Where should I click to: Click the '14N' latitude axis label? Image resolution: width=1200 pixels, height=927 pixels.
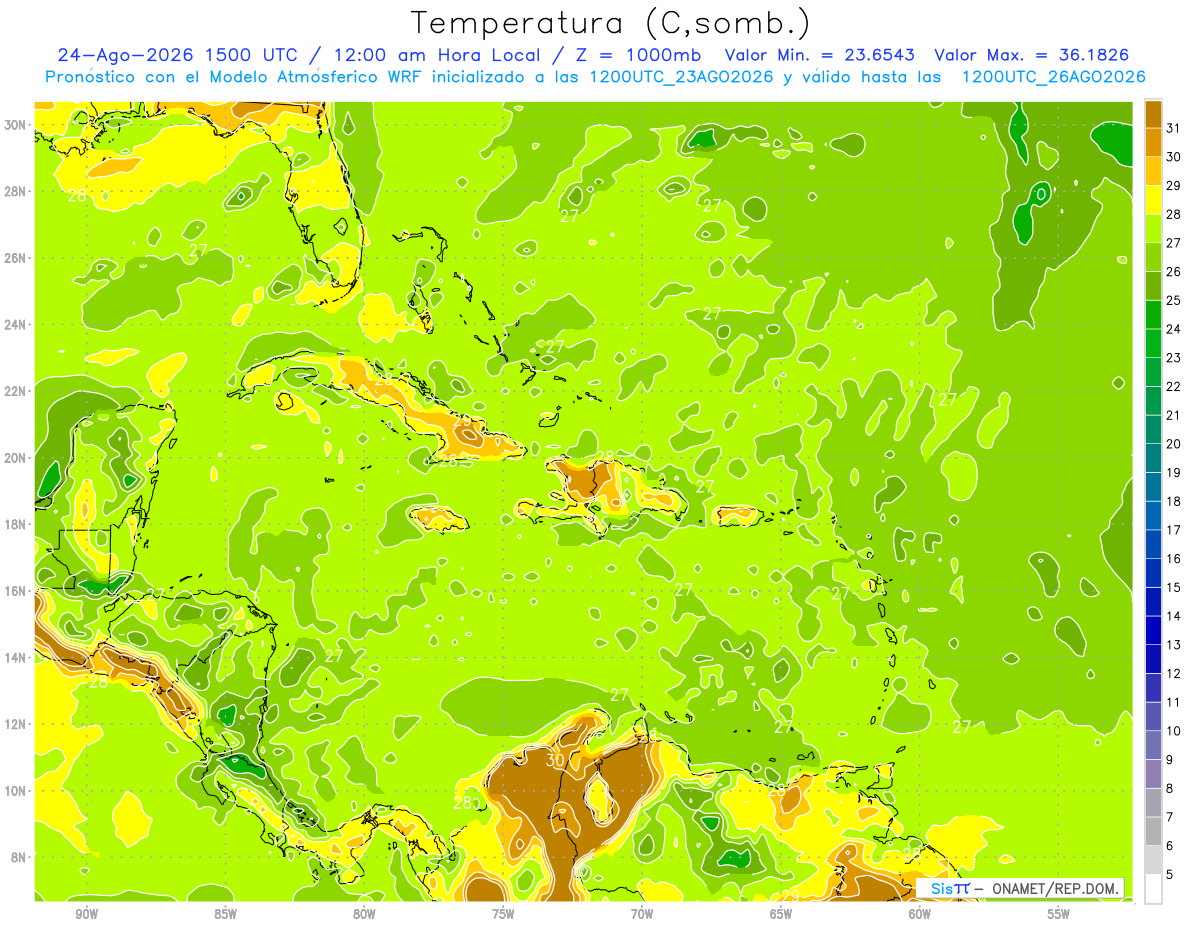[x=17, y=658]
